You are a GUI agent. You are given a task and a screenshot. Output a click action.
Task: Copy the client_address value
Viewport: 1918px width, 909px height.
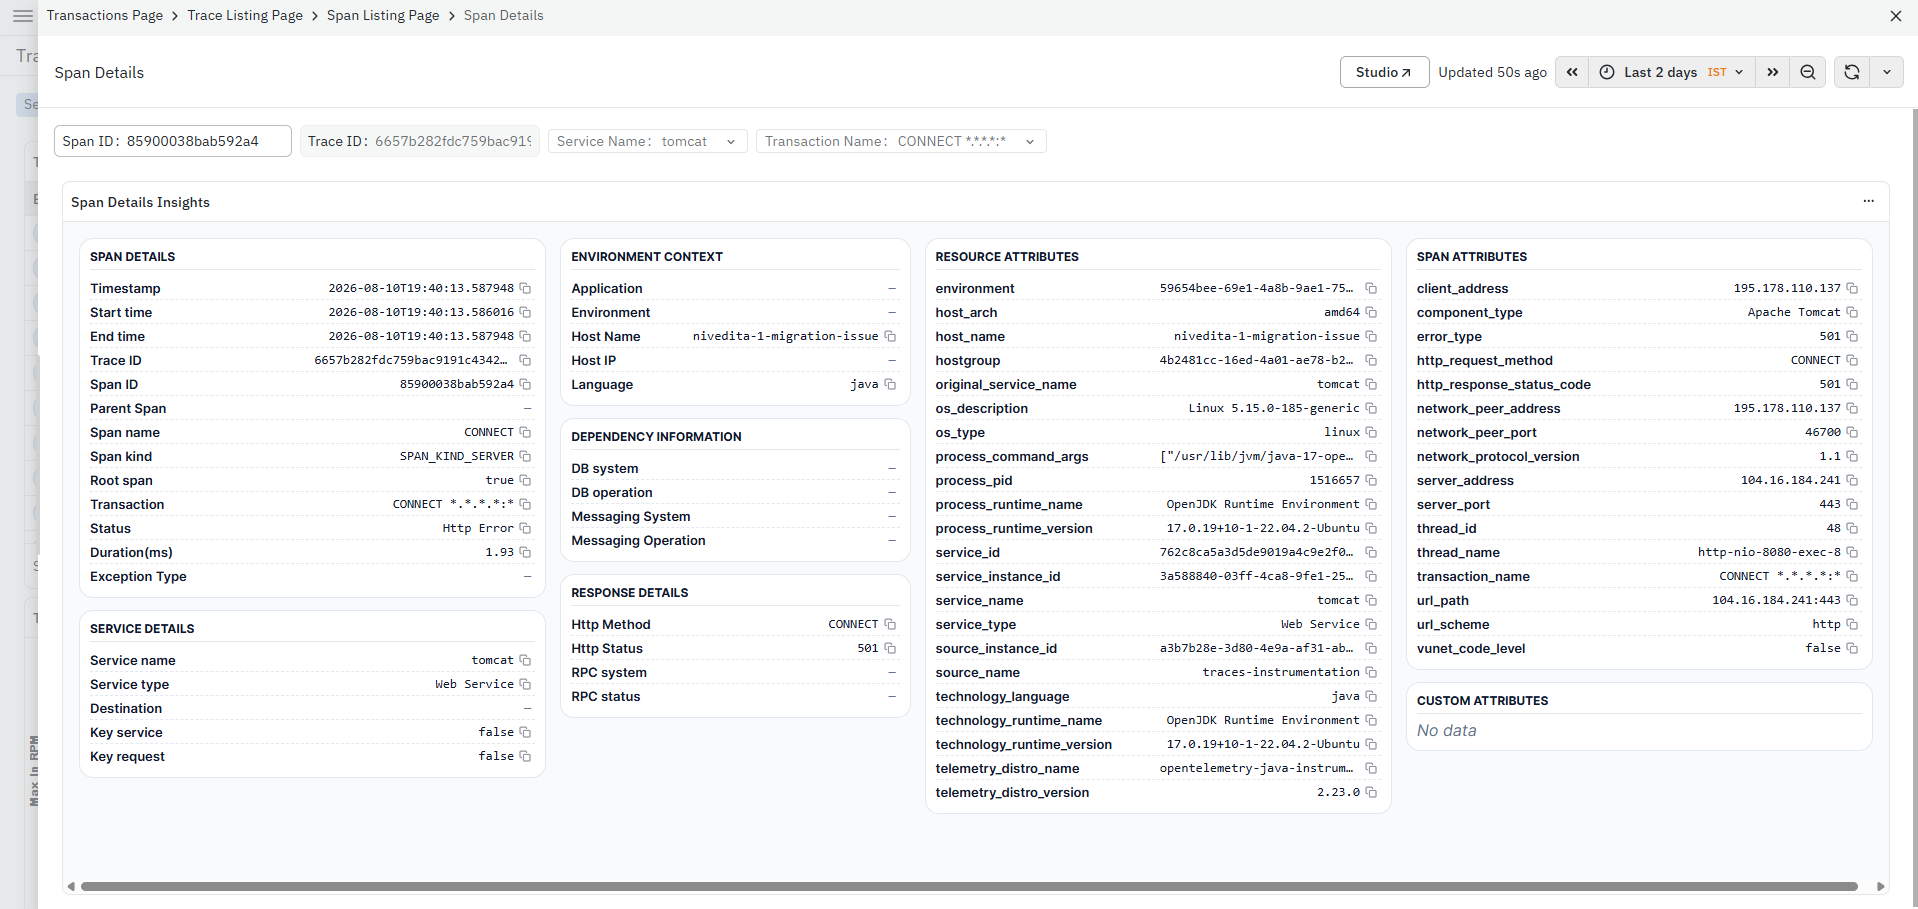coord(1852,288)
